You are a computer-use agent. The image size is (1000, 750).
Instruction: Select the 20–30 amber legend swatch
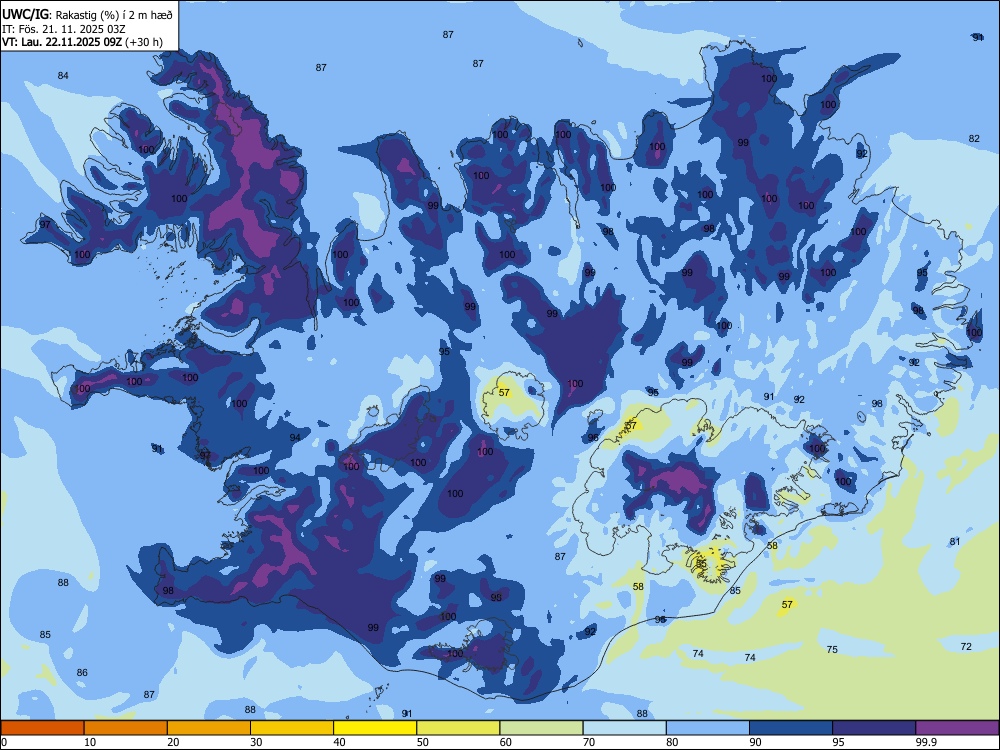tap(209, 728)
